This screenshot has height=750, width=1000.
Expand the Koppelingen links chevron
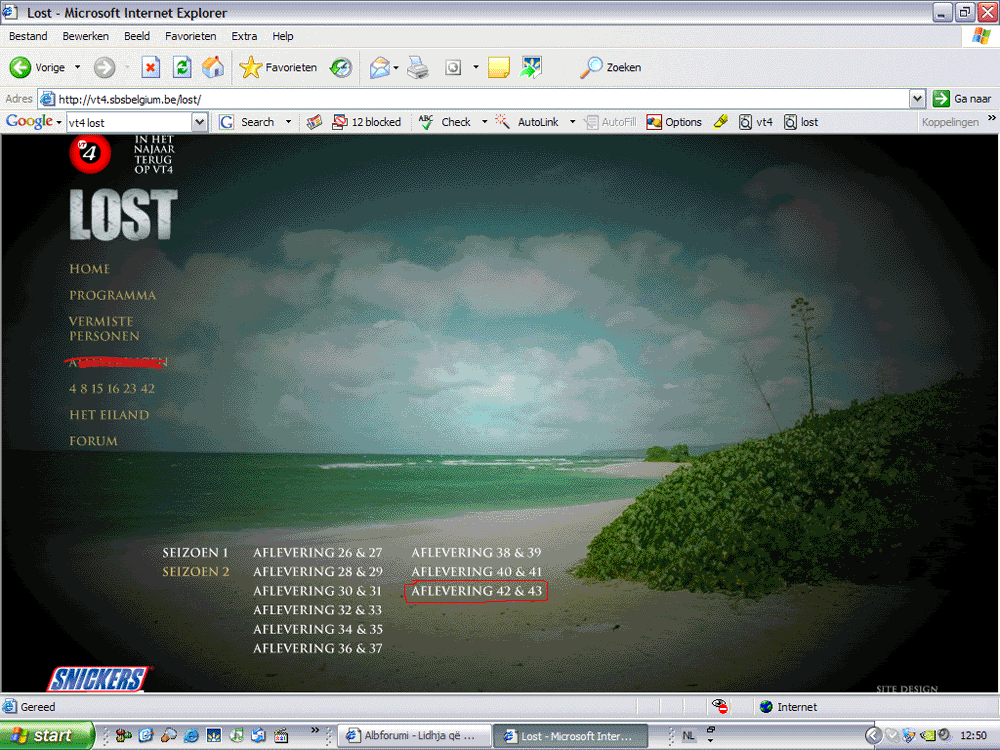tap(991, 118)
